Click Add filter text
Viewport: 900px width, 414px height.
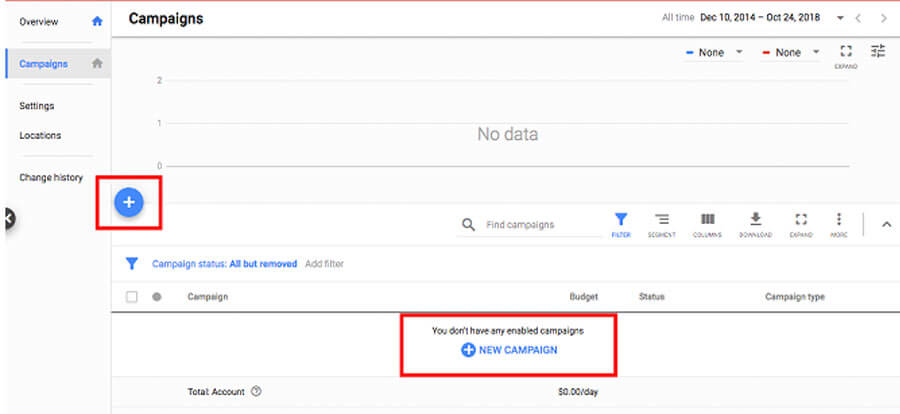pyautogui.click(x=324, y=264)
